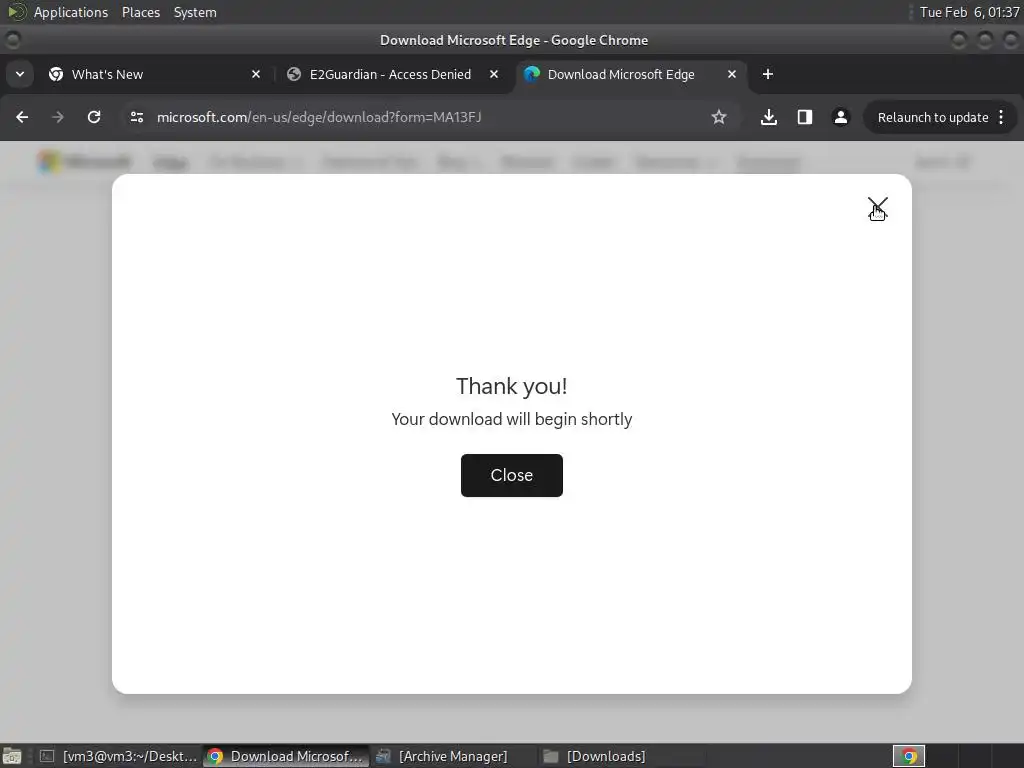Toggle the side panel icon
The height and width of the screenshot is (768, 1024).
pyautogui.click(x=805, y=117)
